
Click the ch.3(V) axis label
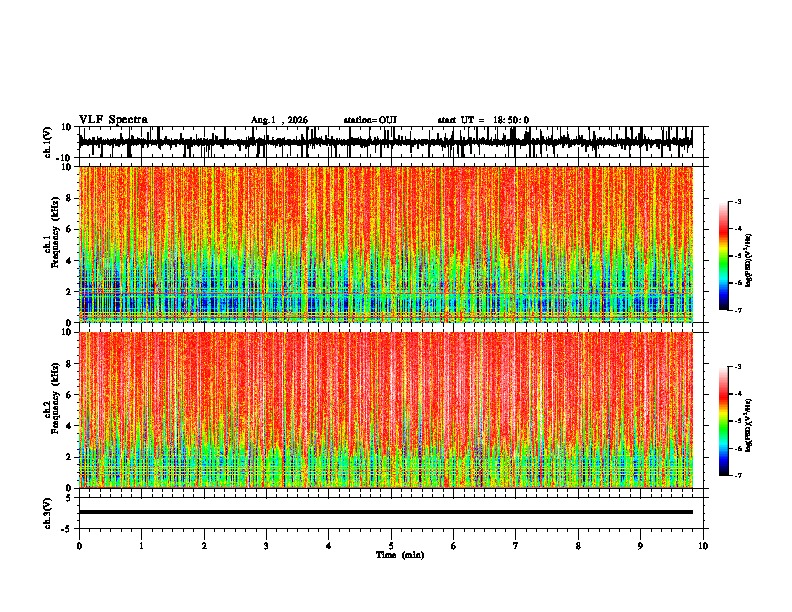(48, 513)
